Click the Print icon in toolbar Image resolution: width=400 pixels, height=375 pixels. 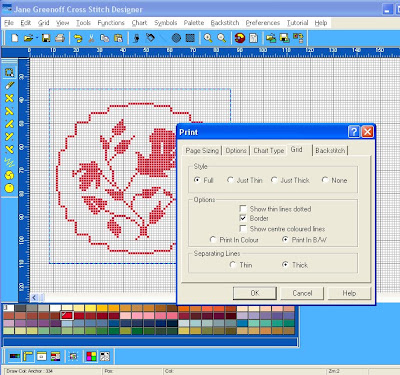[60, 38]
